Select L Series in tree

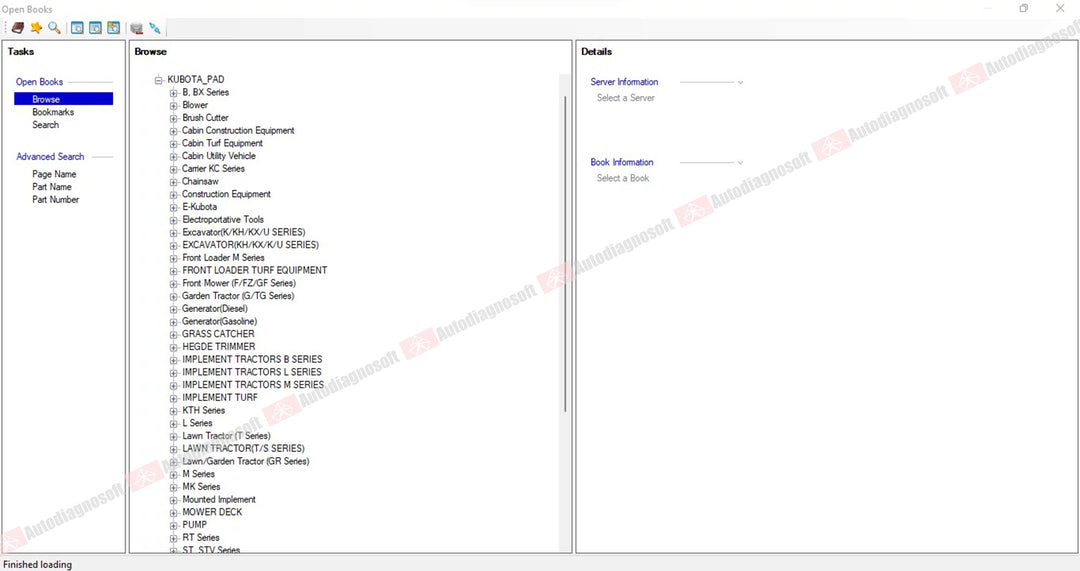click(198, 424)
